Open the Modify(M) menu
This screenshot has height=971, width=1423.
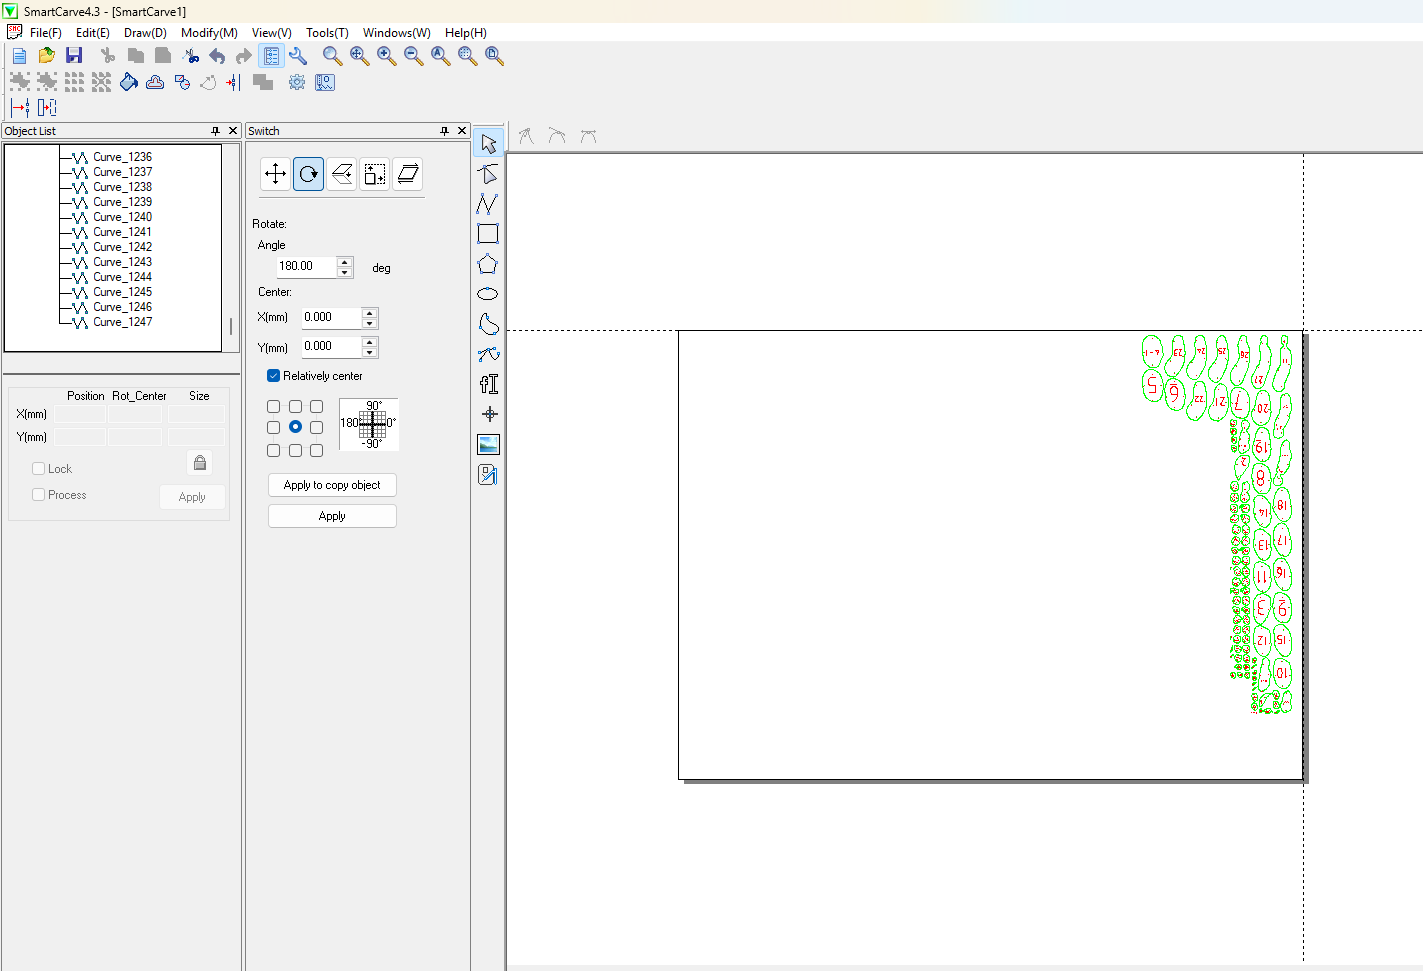tap(209, 33)
